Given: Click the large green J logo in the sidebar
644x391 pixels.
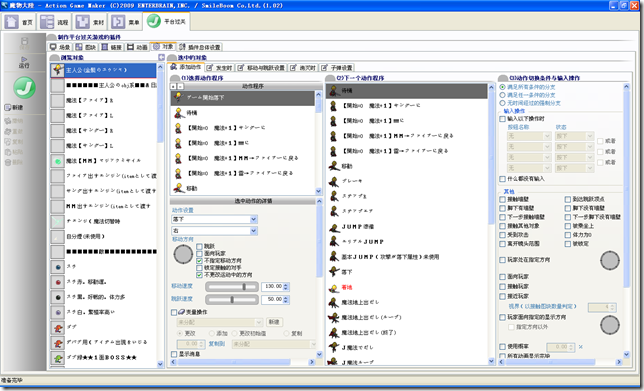Looking at the screenshot, I should coord(24,87).
